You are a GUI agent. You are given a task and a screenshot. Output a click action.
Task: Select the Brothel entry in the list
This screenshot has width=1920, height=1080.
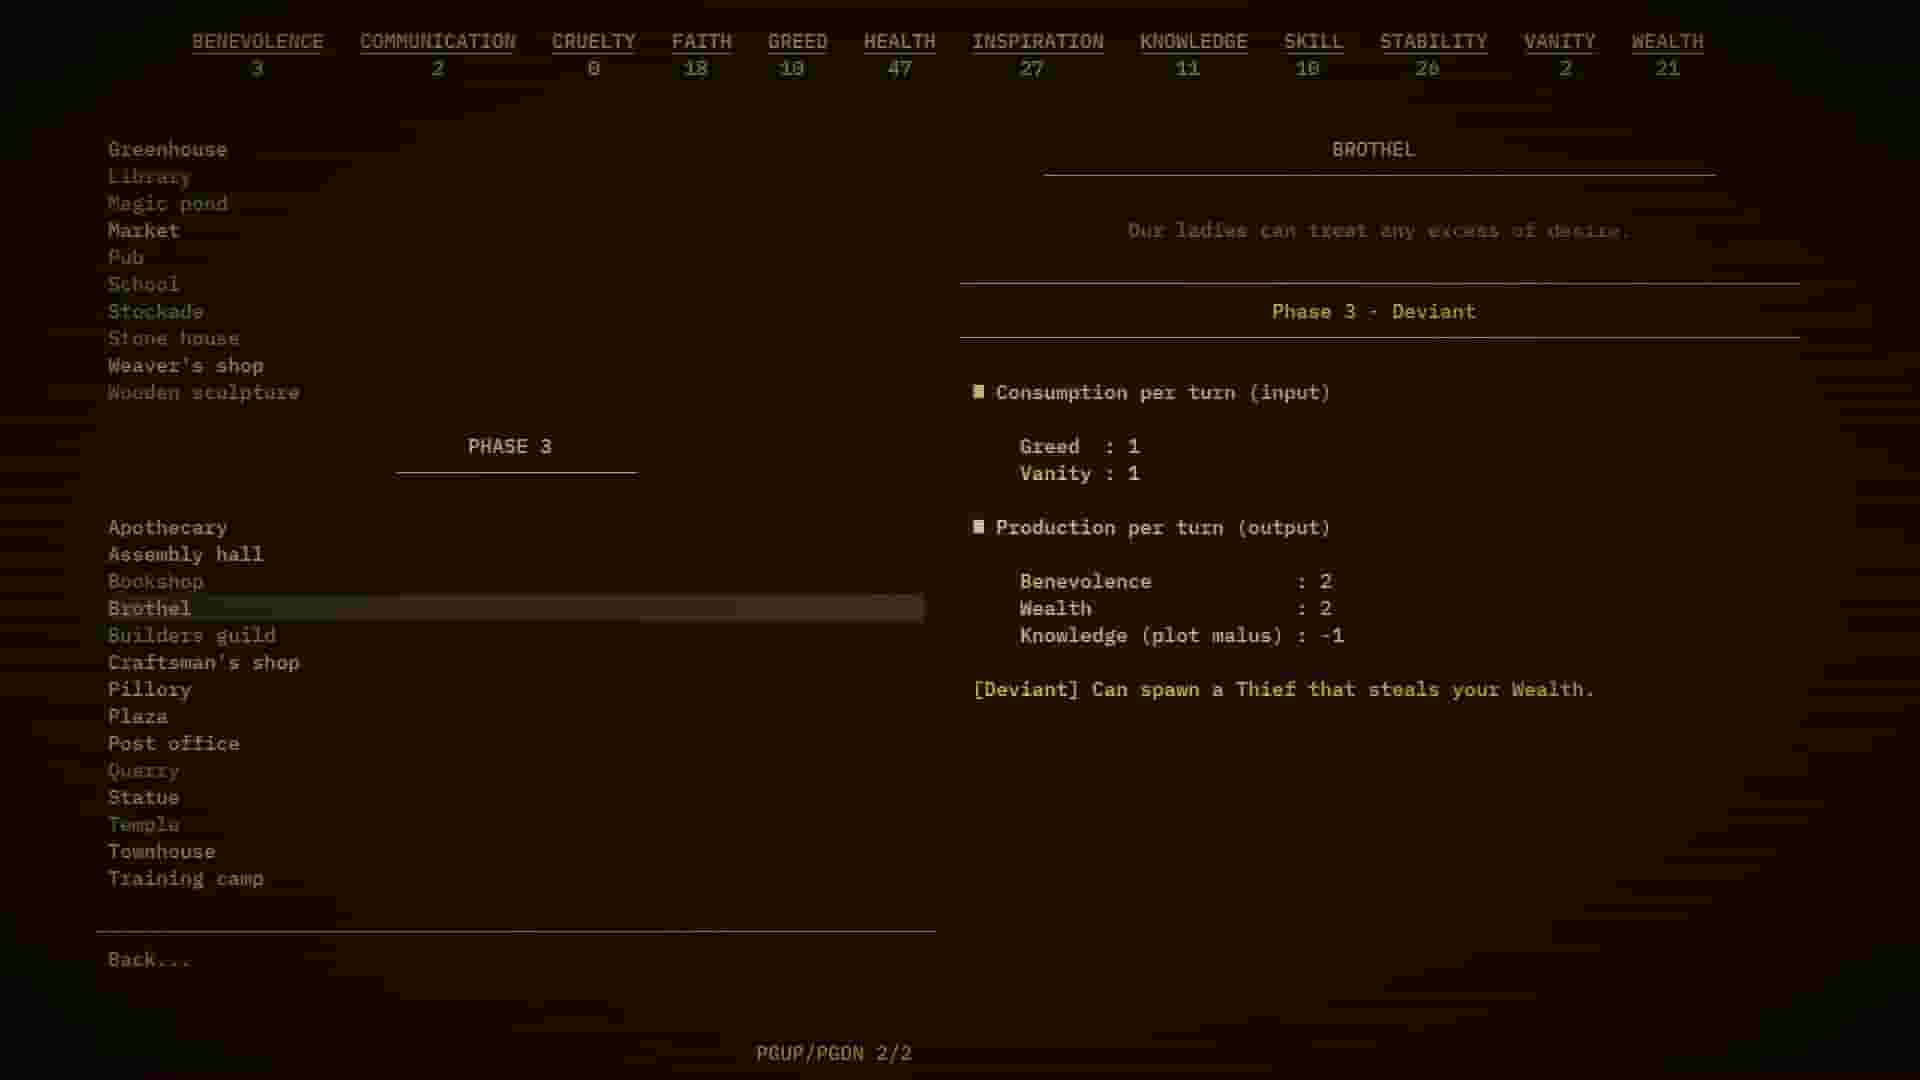click(x=149, y=608)
